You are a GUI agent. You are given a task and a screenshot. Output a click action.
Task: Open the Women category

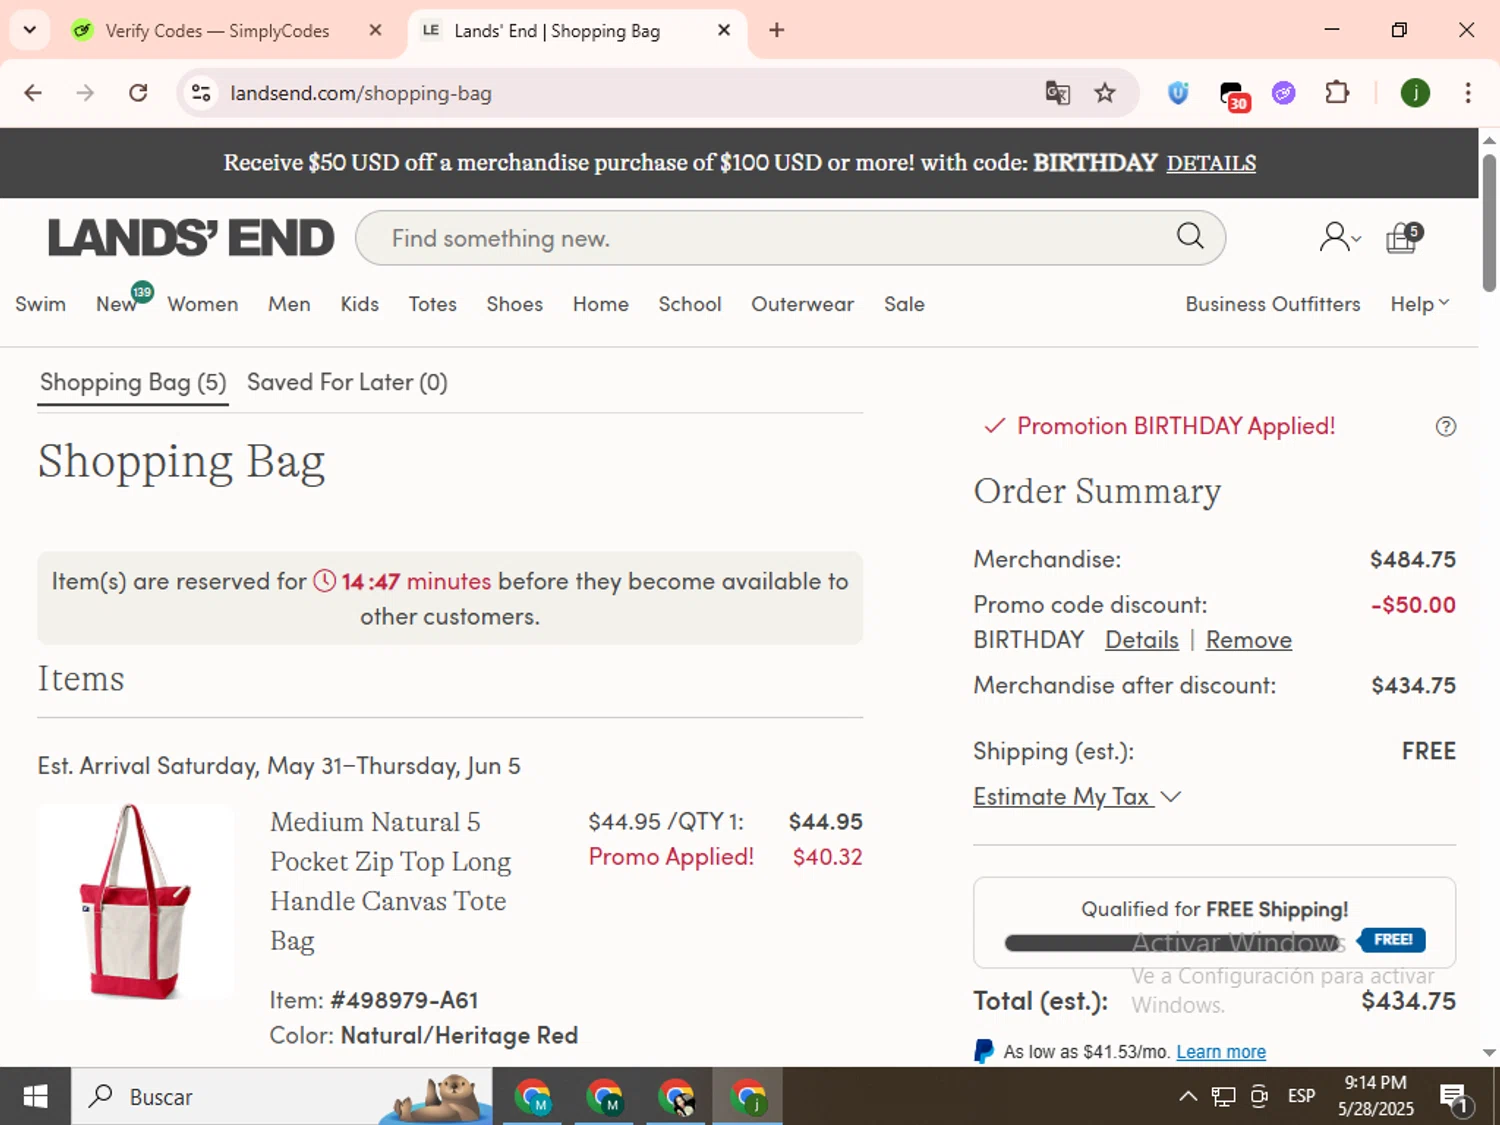pos(202,304)
